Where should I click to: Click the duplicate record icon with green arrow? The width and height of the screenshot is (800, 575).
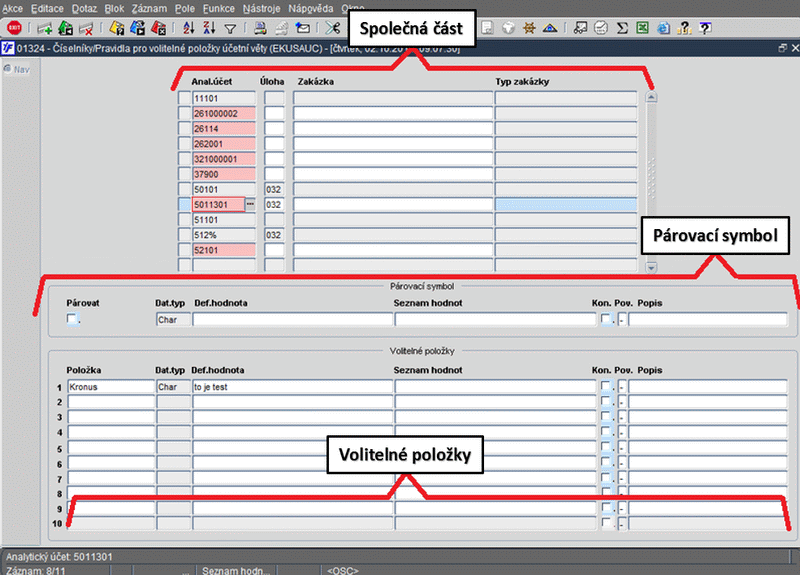tap(65, 28)
